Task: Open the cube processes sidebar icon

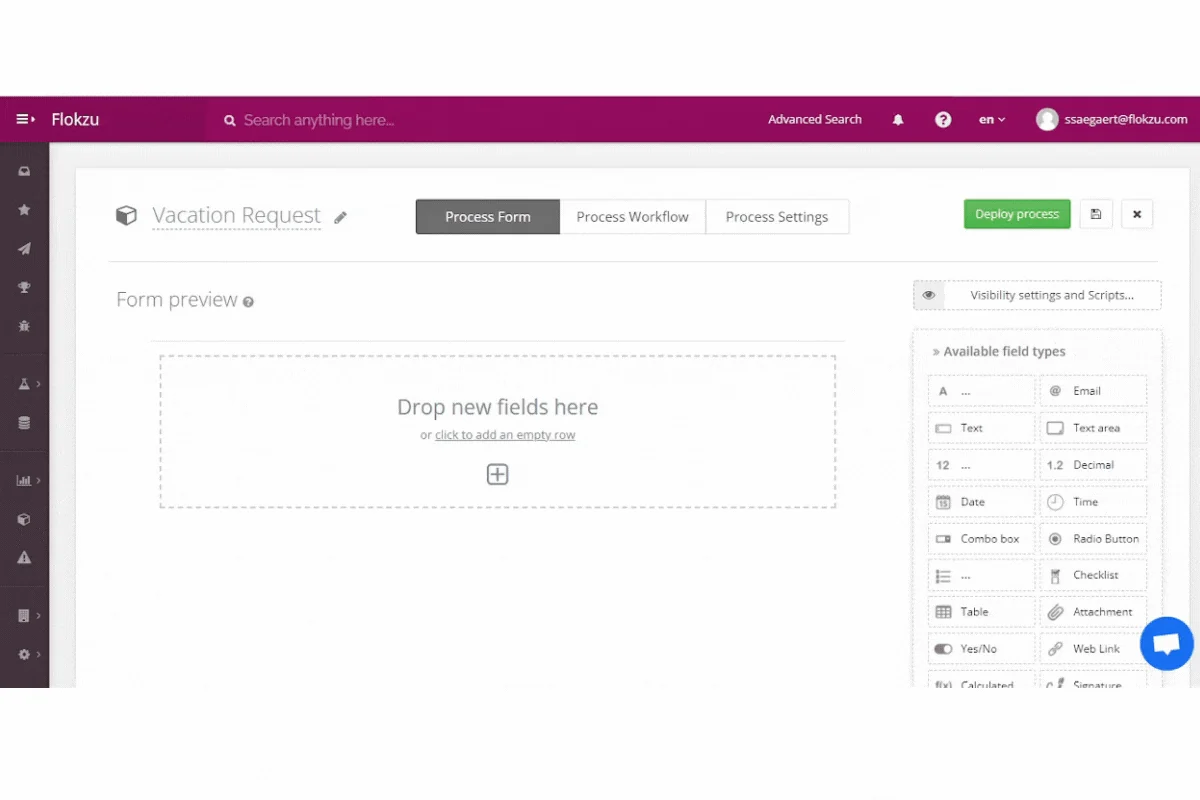Action: tap(24, 520)
